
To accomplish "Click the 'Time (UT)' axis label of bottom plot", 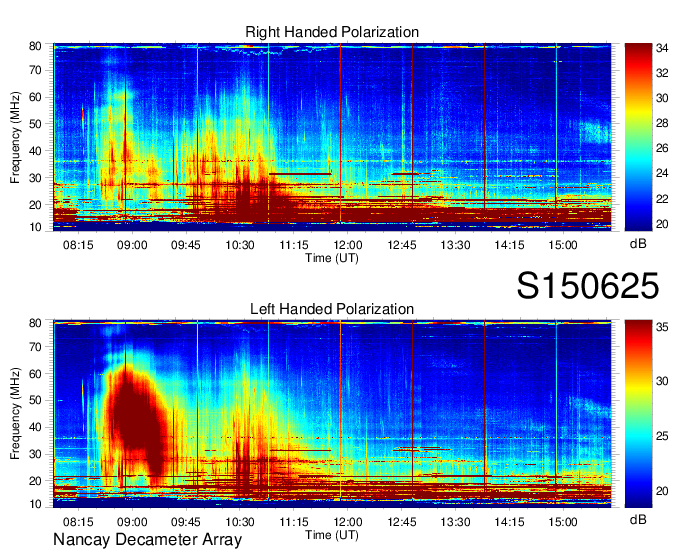I will click(332, 535).
